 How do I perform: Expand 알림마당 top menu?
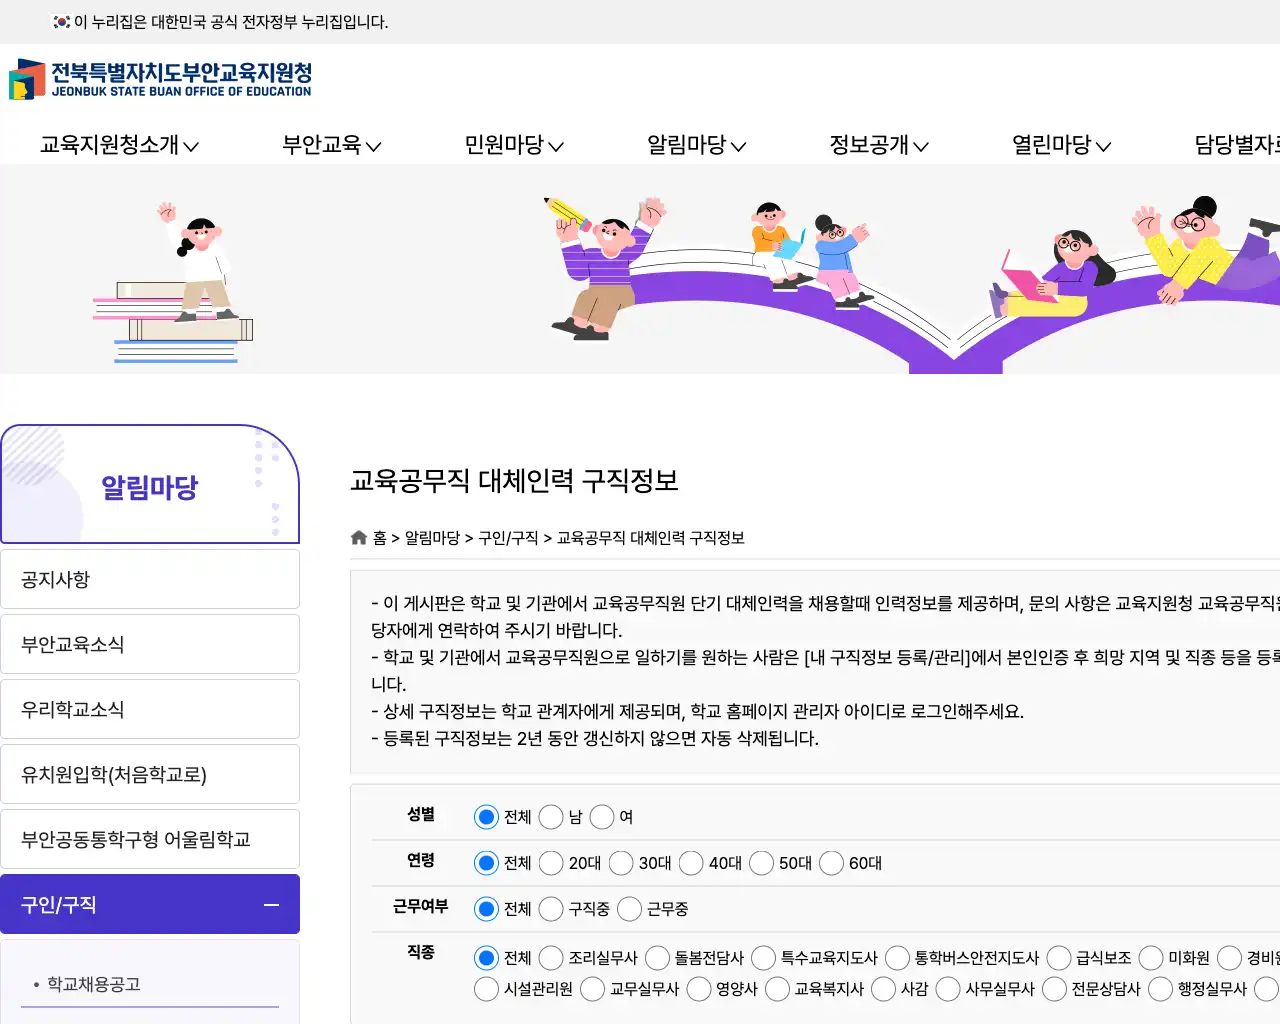coord(697,145)
